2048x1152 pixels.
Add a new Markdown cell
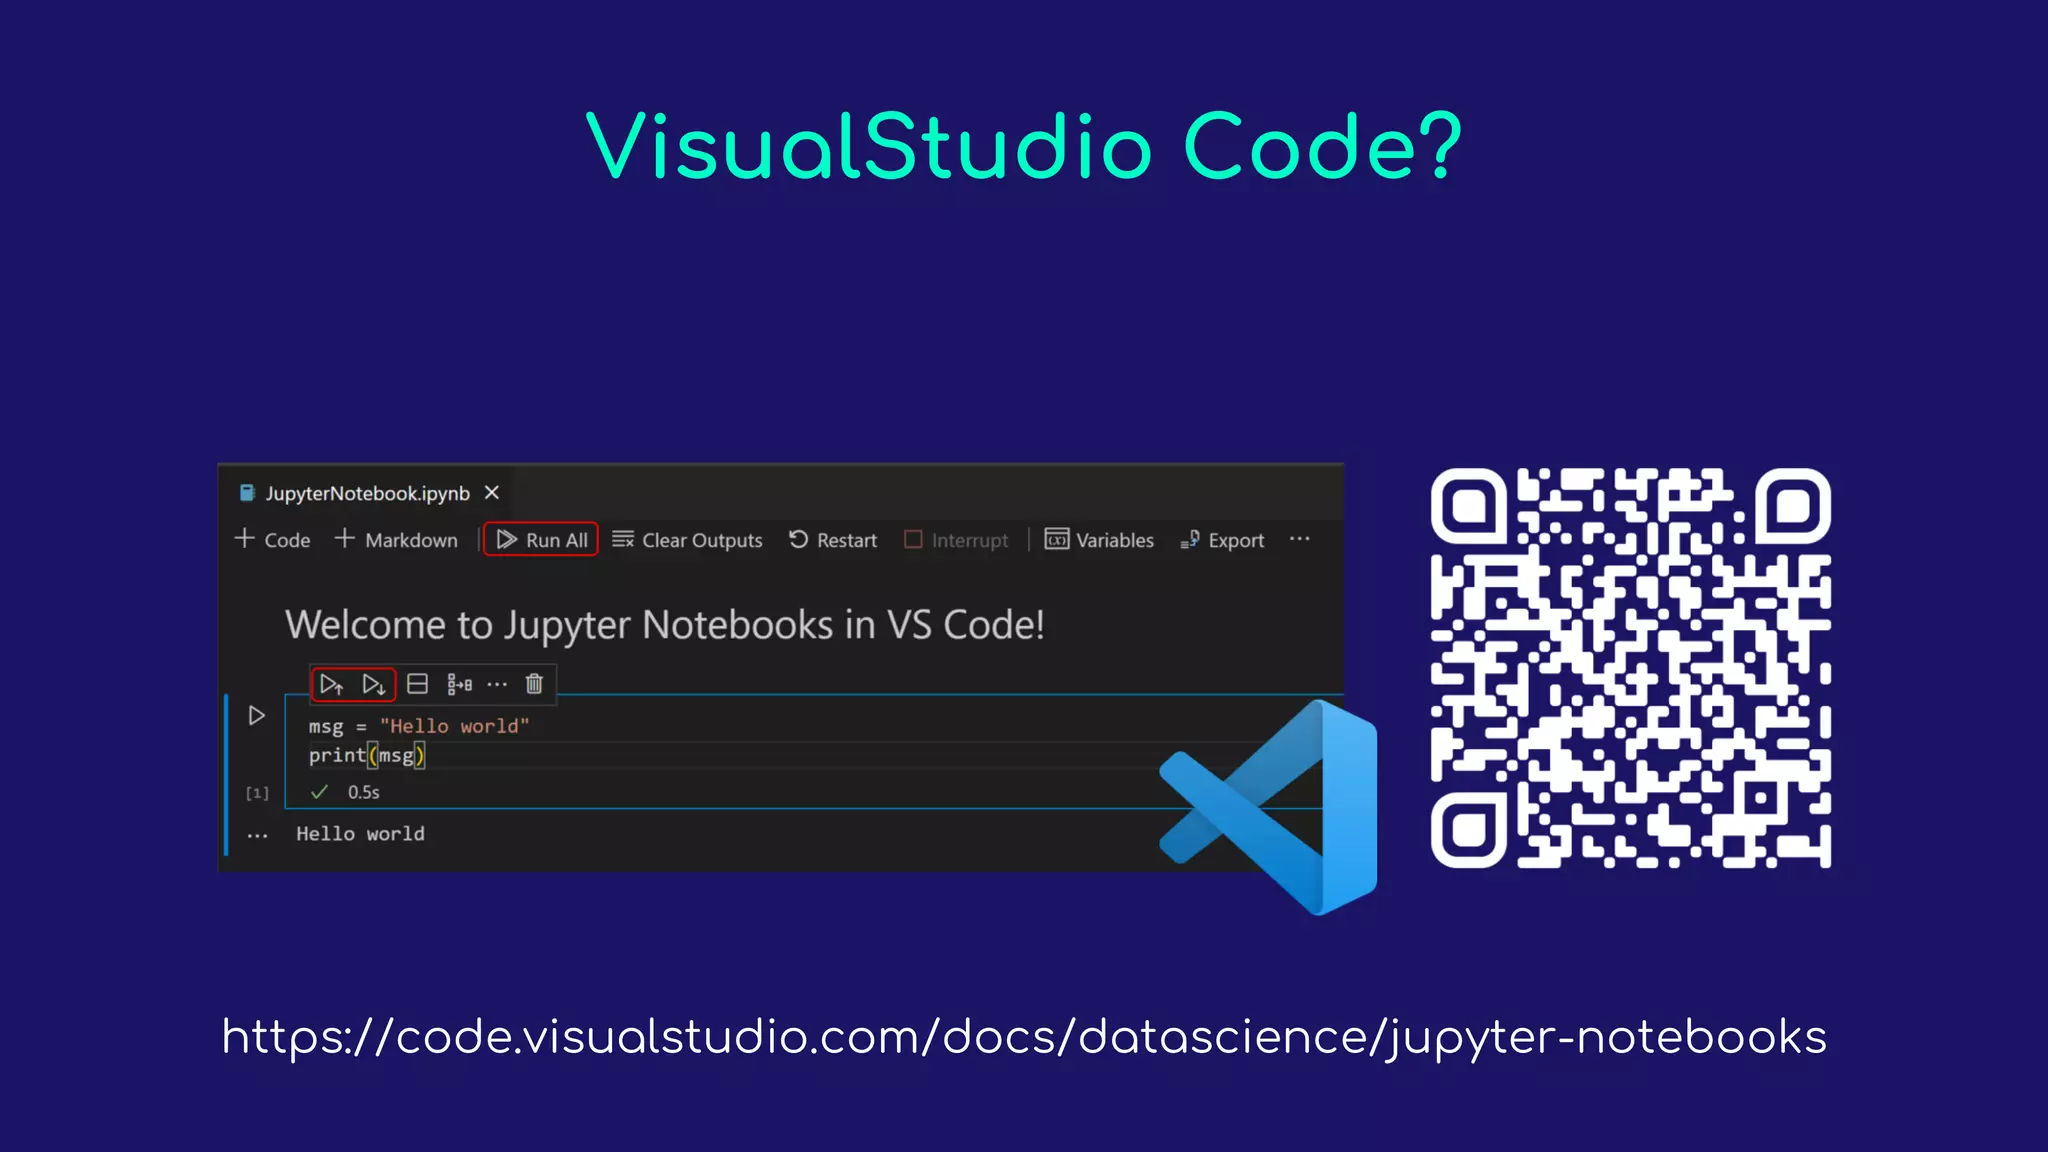click(x=396, y=540)
